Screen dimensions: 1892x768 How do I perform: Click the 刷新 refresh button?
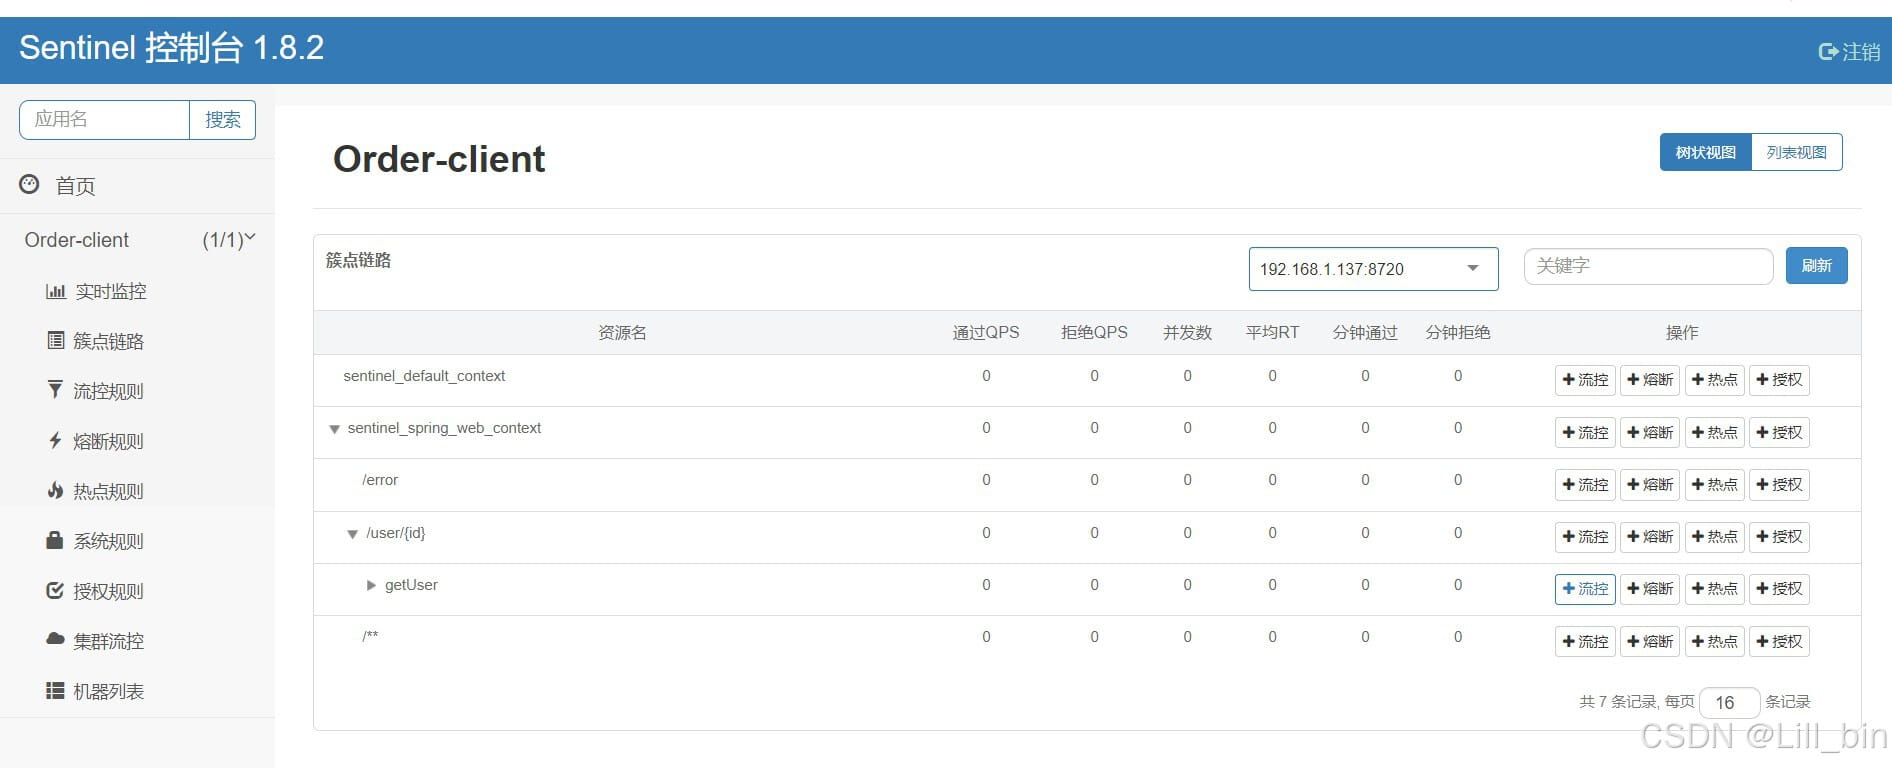coord(1816,266)
